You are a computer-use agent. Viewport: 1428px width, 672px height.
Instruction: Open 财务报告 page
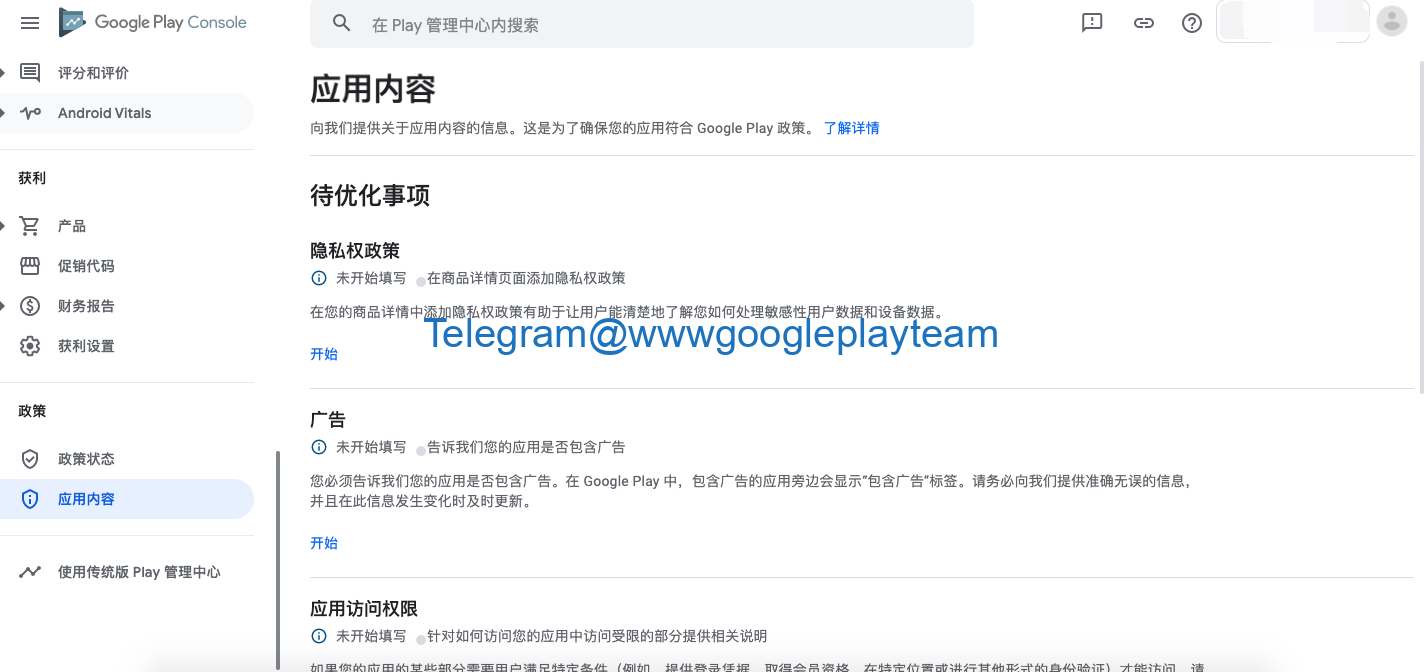pyautogui.click(x=86, y=306)
